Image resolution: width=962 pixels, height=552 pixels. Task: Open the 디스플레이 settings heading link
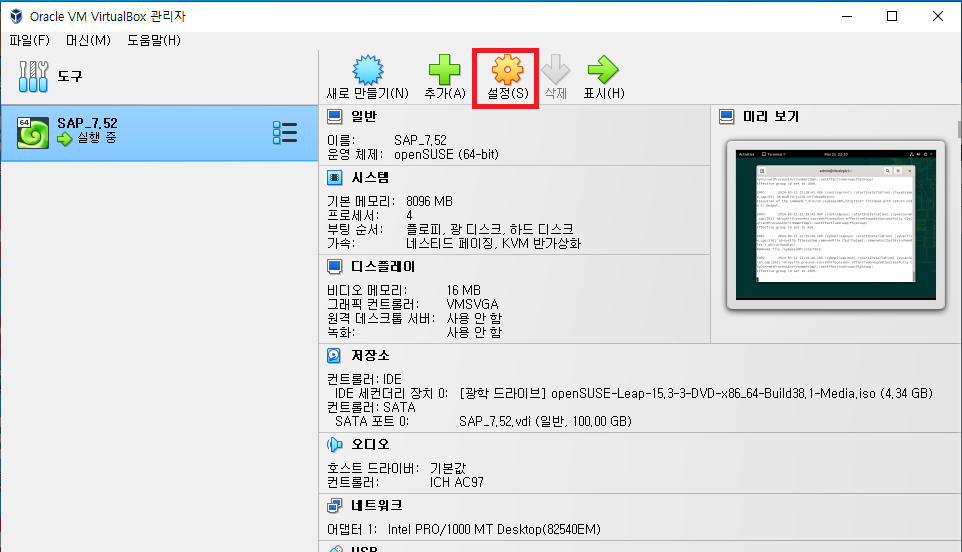383,267
